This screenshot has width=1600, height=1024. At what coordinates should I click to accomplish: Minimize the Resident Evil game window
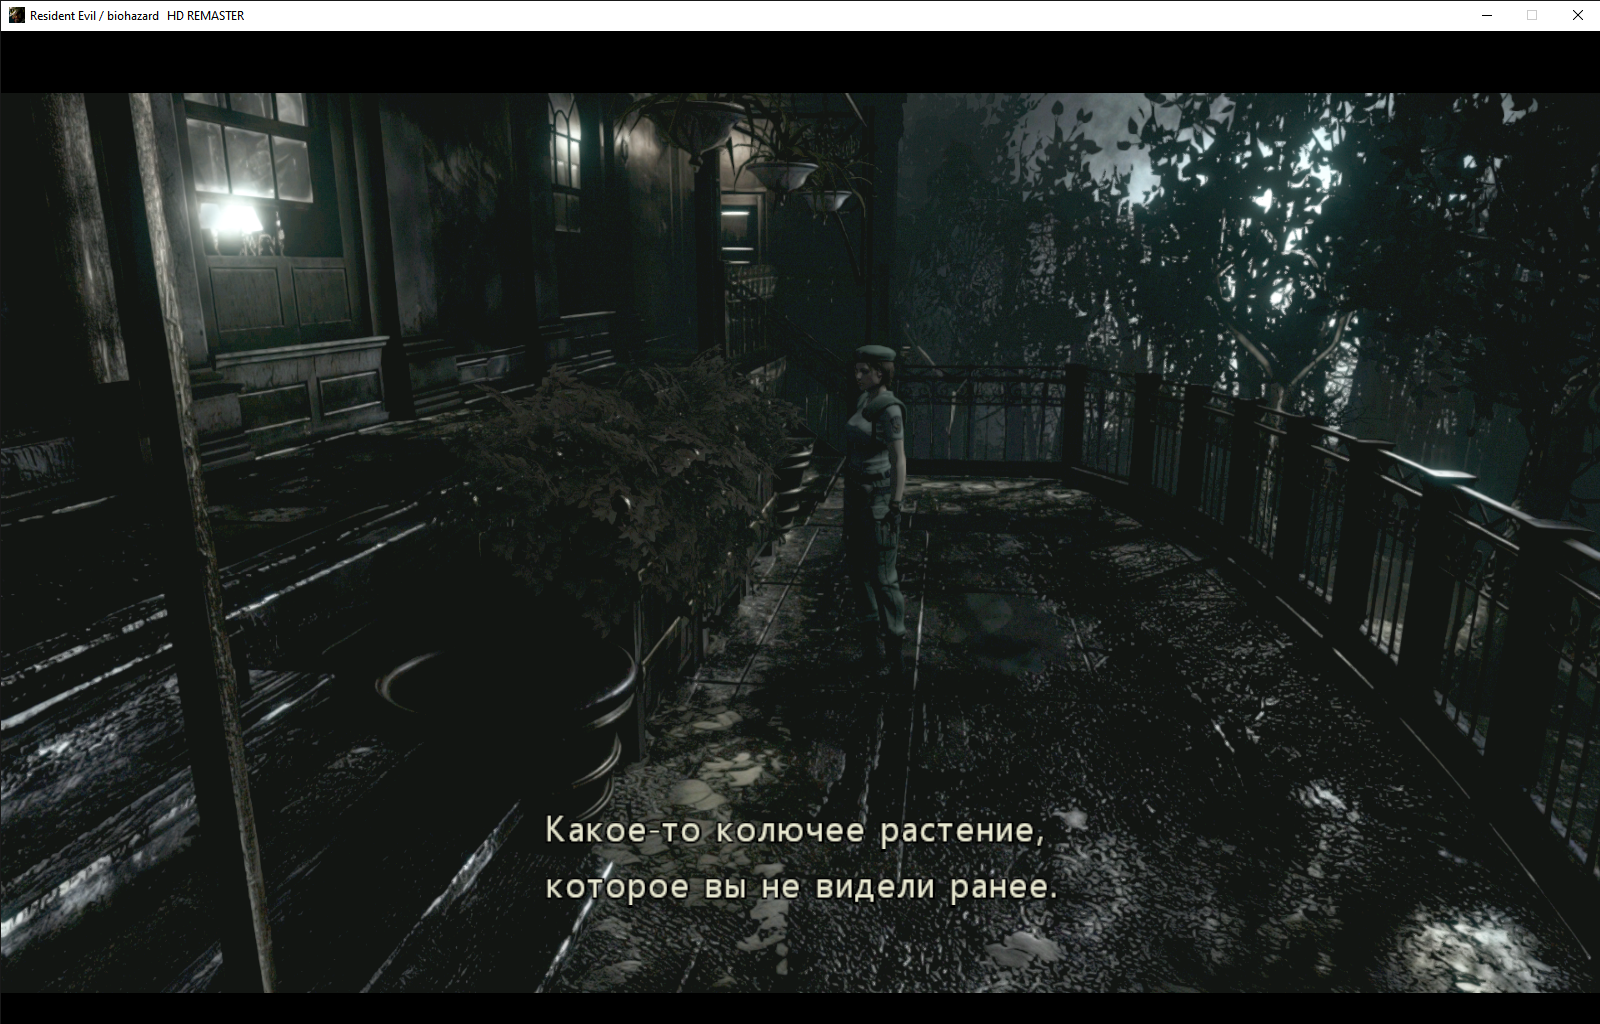click(x=1487, y=15)
